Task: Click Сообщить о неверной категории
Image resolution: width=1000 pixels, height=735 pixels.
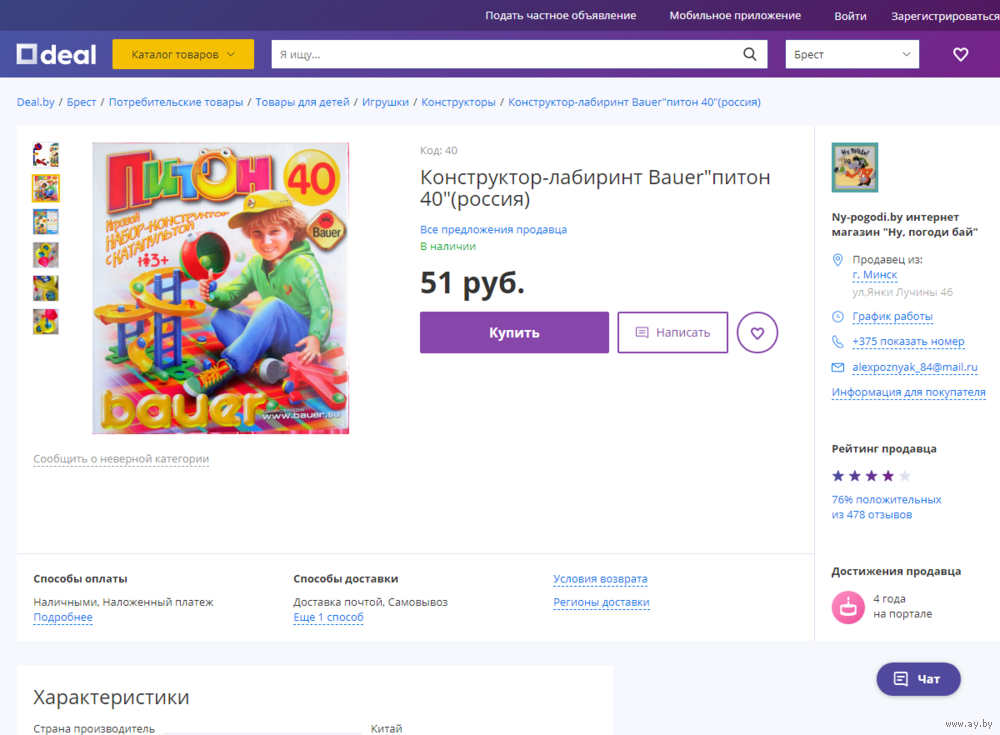Action: tap(121, 459)
